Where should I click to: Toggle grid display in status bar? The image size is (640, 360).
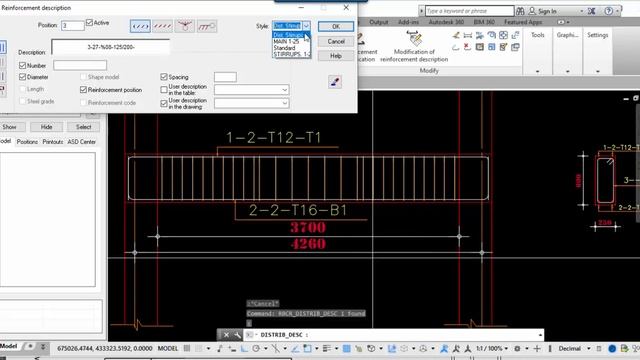(x=187, y=349)
